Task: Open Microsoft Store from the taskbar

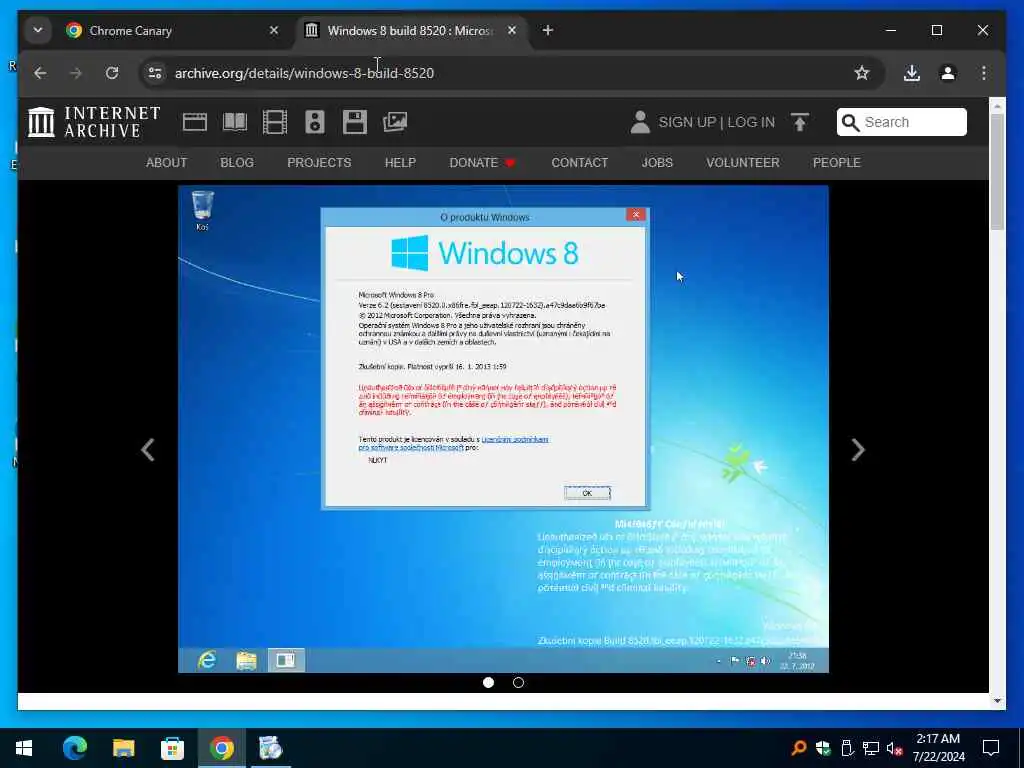Action: [172, 748]
